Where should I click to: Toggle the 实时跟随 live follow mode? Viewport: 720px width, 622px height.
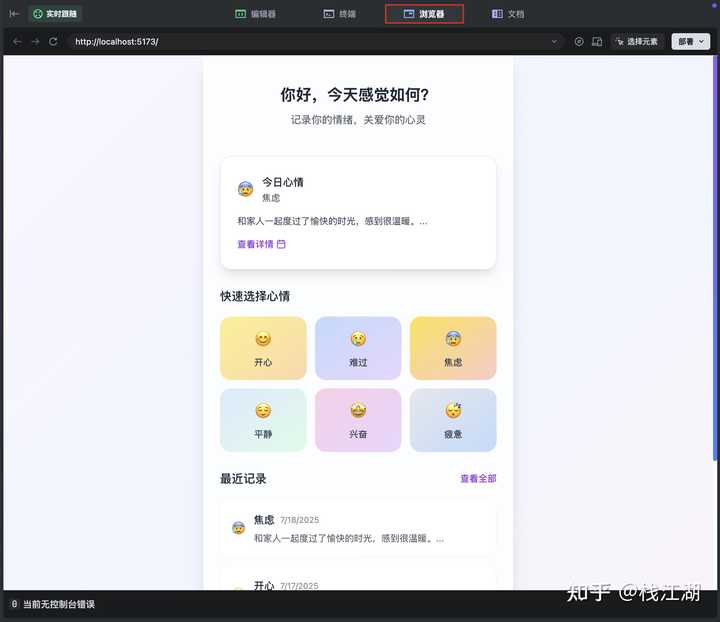click(x=55, y=14)
